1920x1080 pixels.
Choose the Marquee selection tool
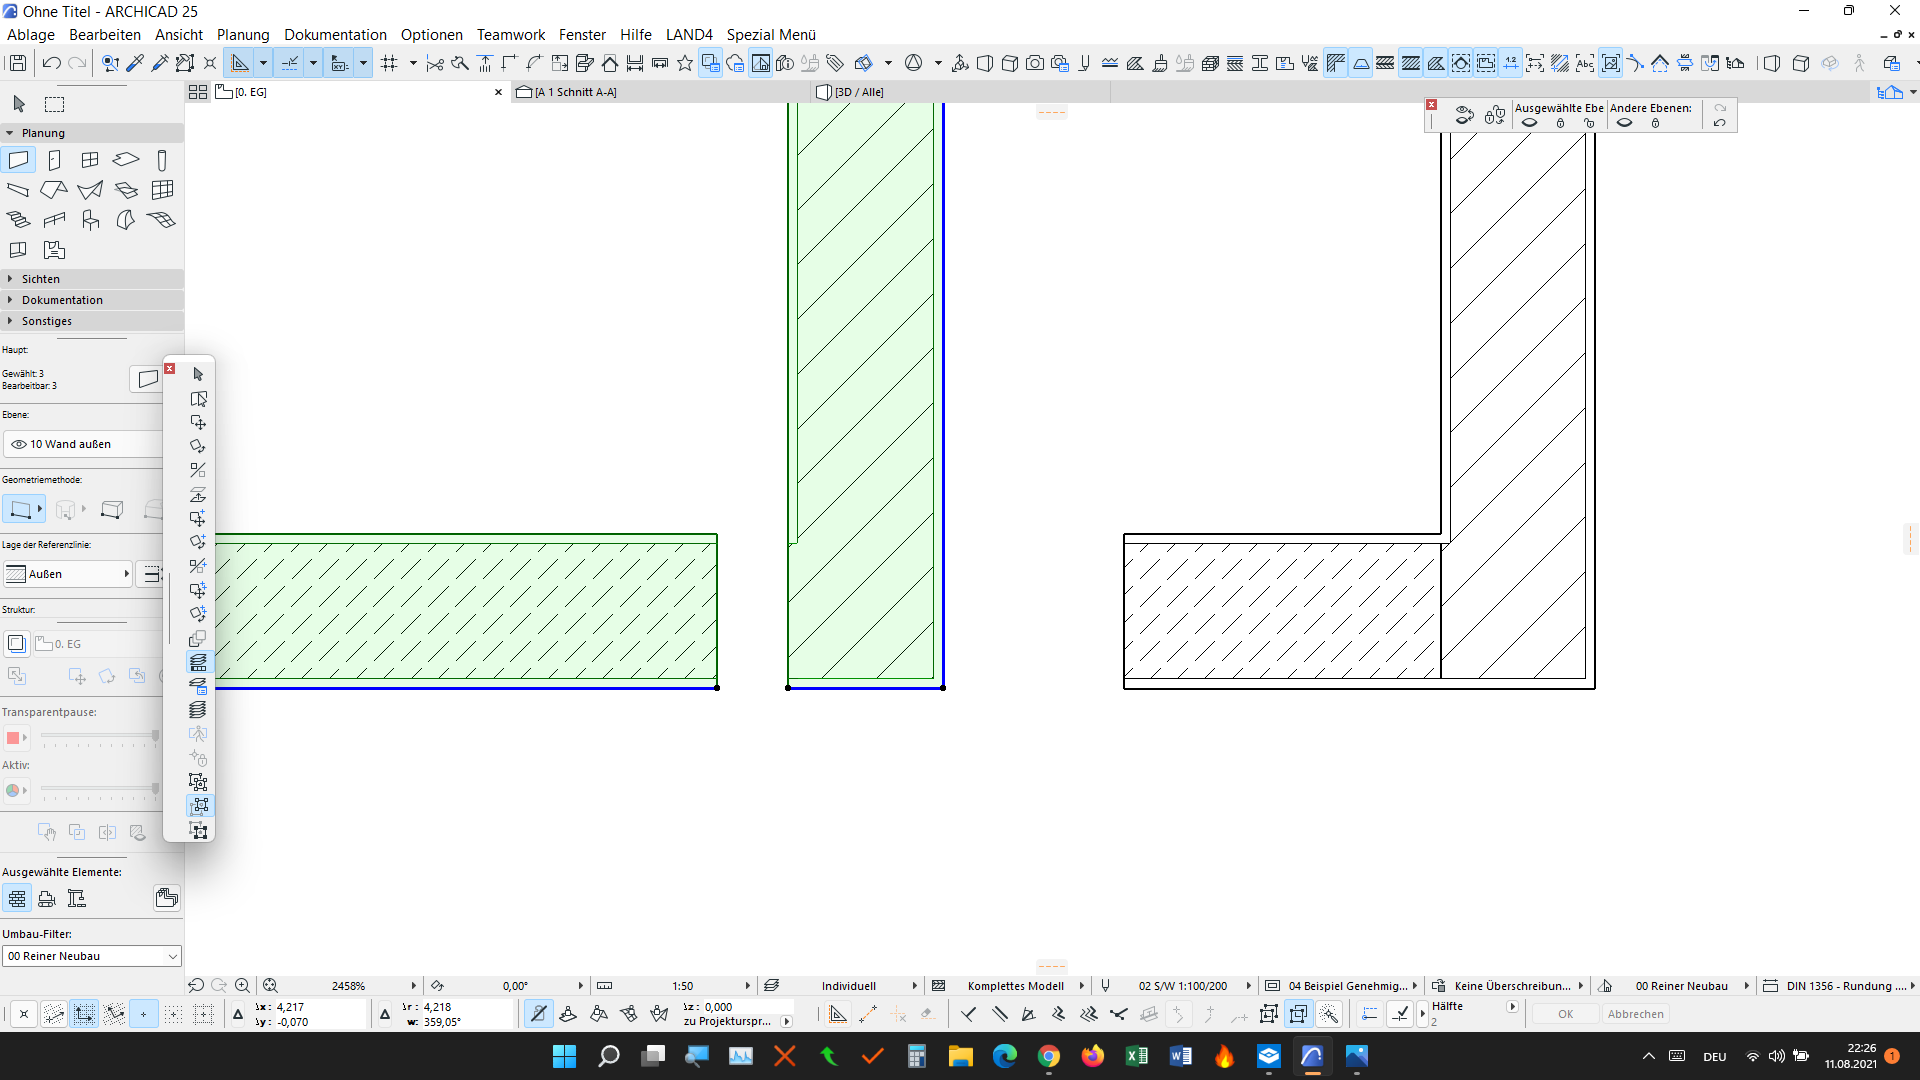pos(55,104)
